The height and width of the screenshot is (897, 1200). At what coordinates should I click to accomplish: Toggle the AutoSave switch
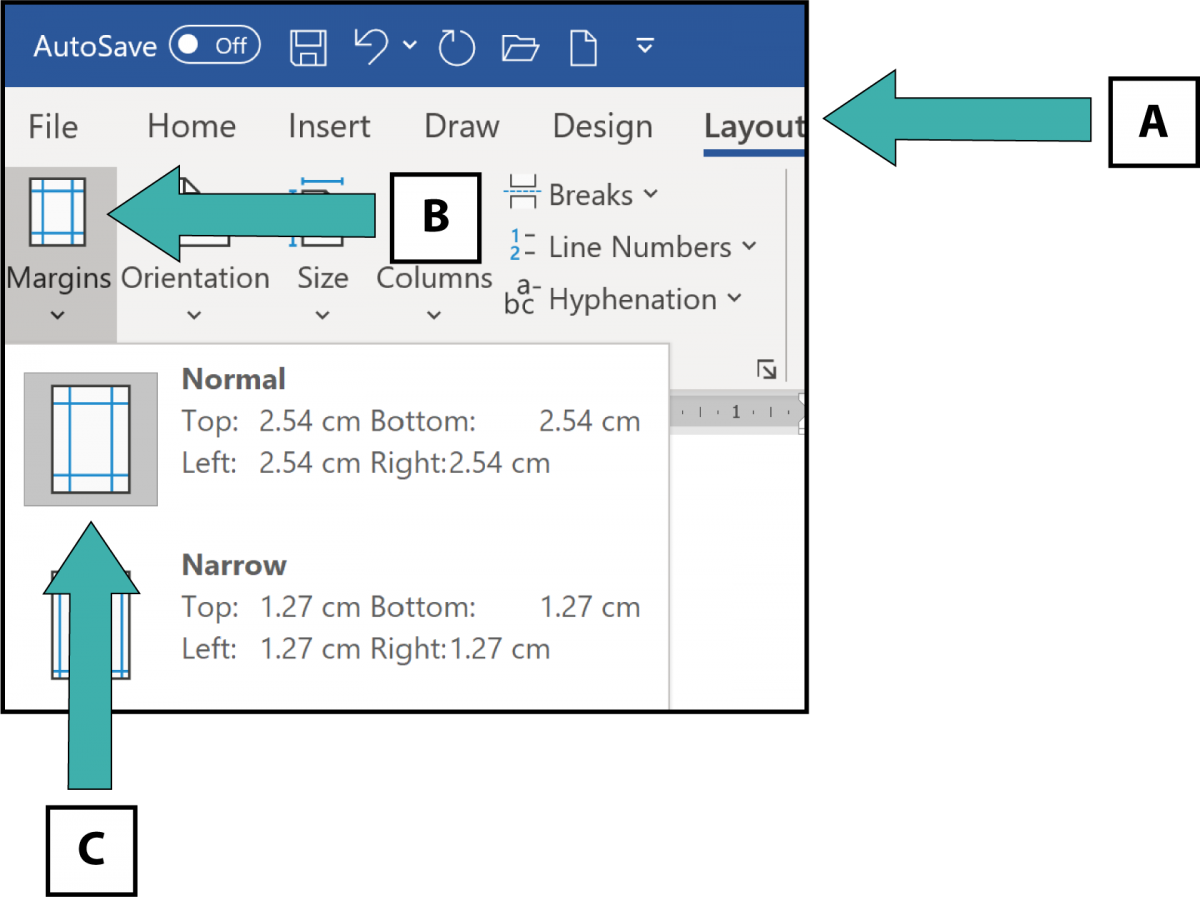point(214,45)
